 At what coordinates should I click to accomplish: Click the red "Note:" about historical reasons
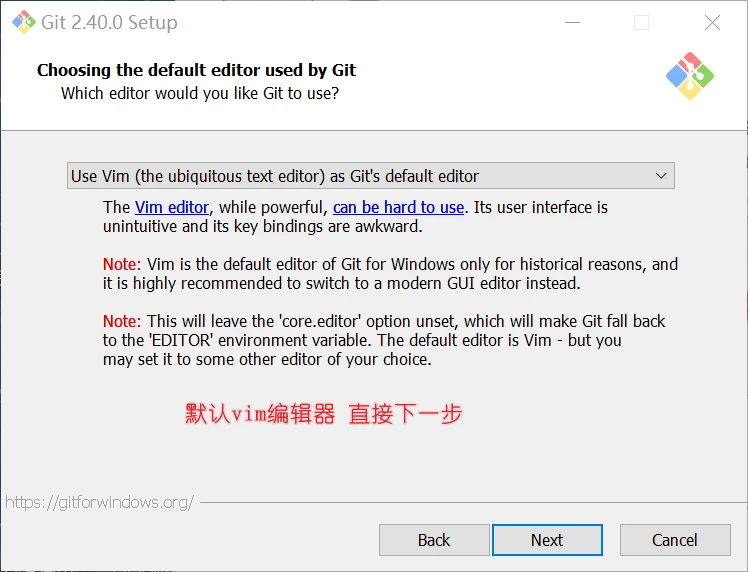tap(122, 264)
